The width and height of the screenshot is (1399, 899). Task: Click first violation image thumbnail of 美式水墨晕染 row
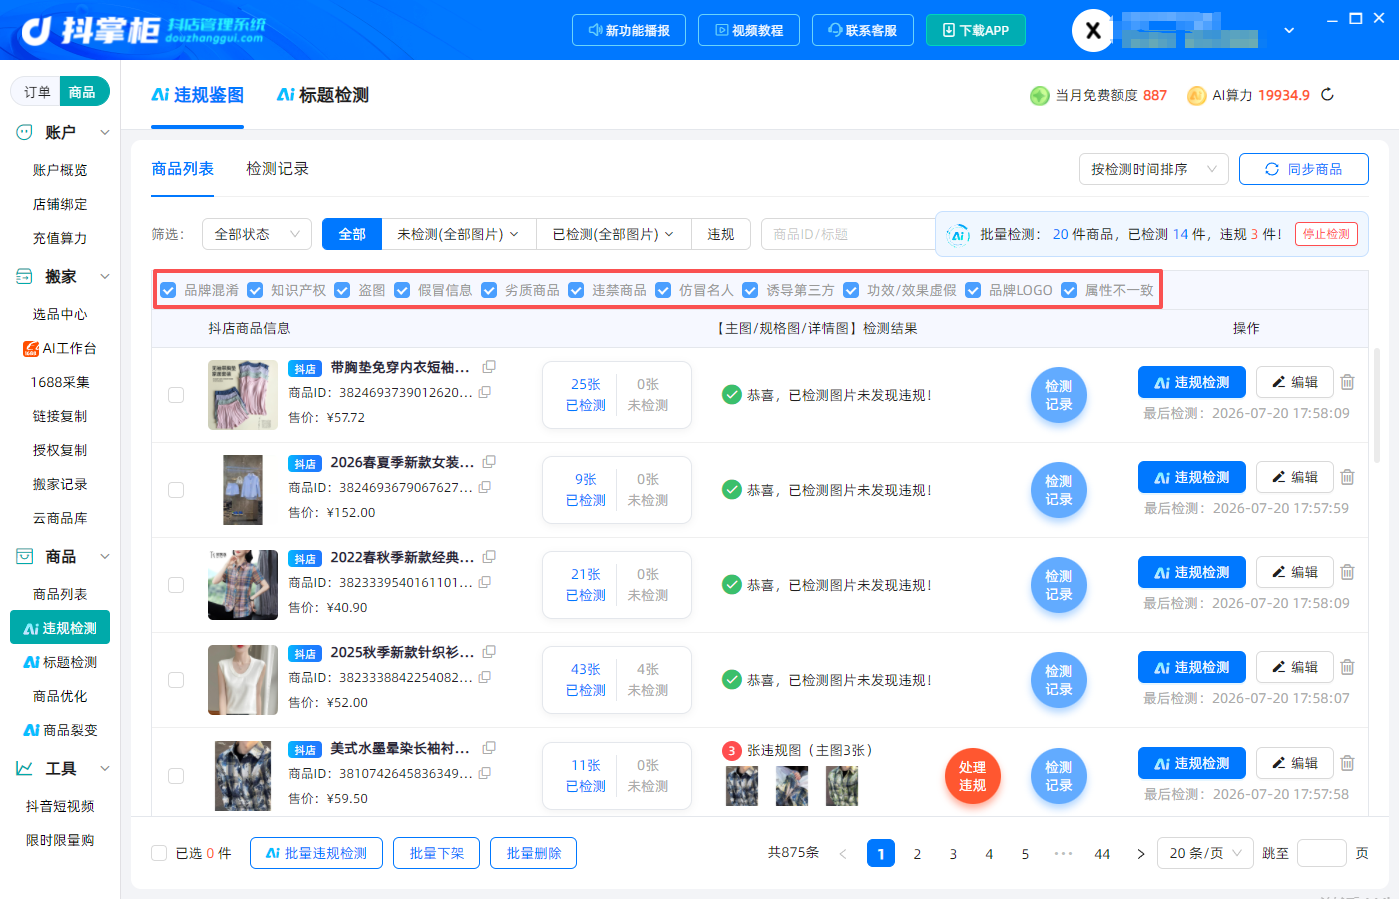coord(742,786)
